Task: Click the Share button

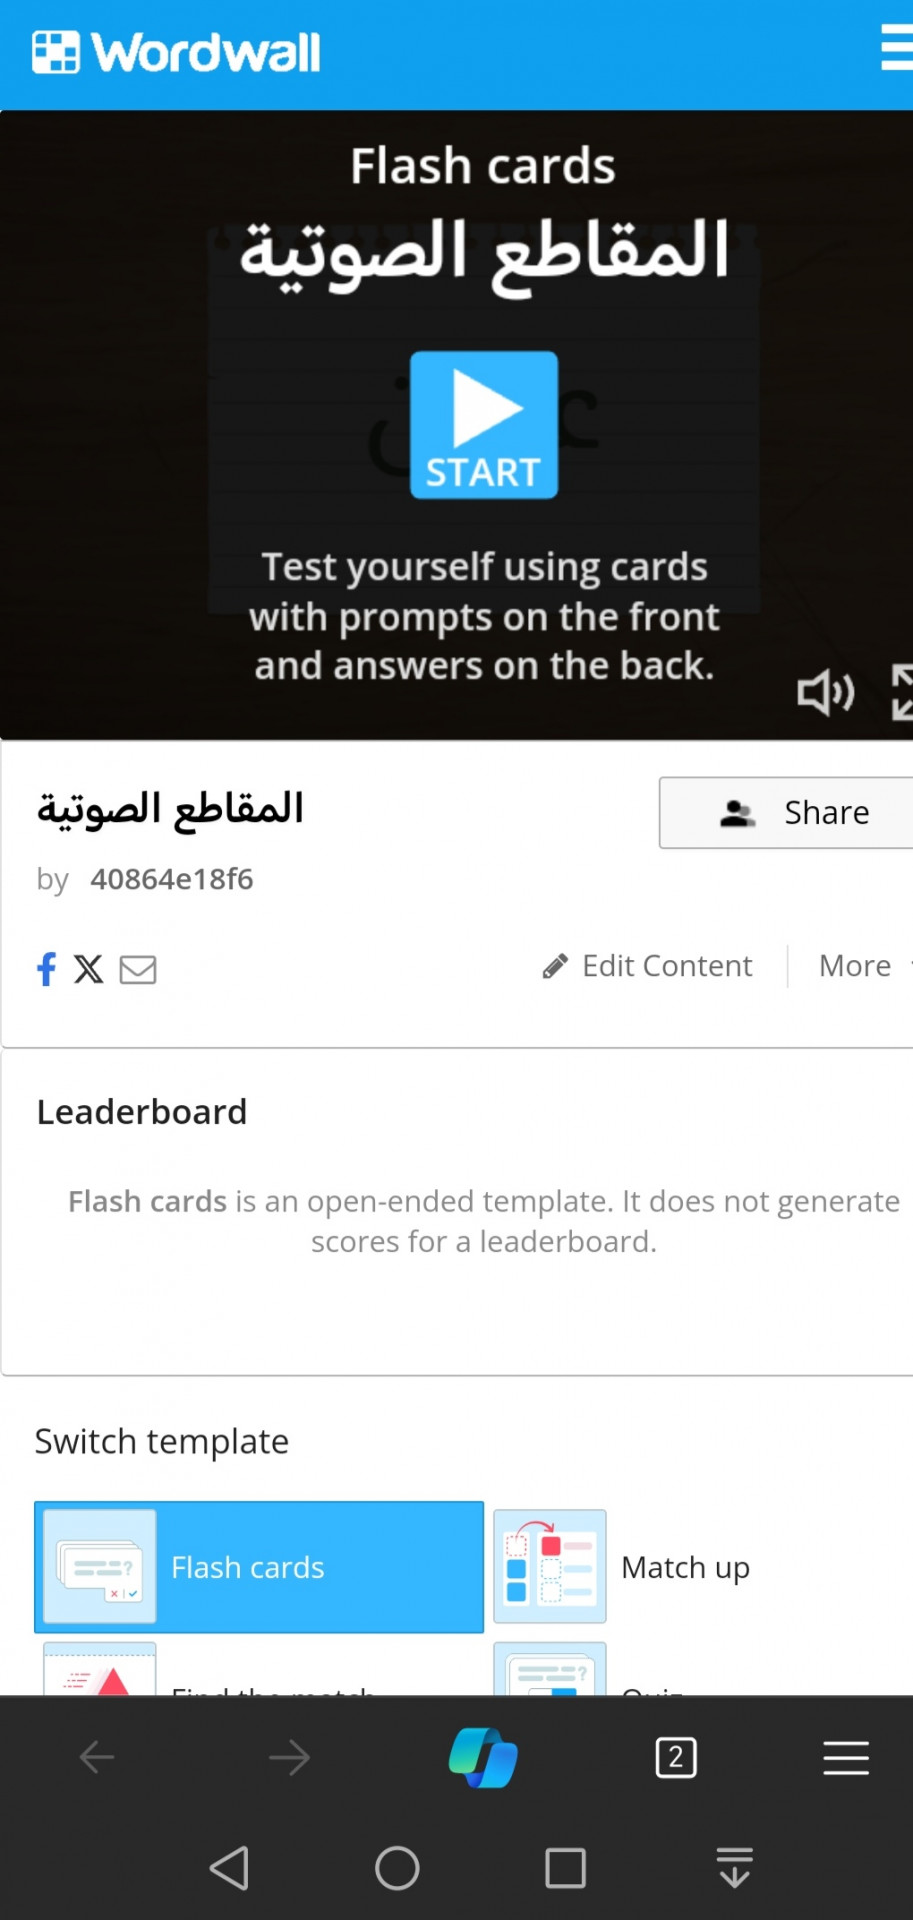Action: [786, 812]
